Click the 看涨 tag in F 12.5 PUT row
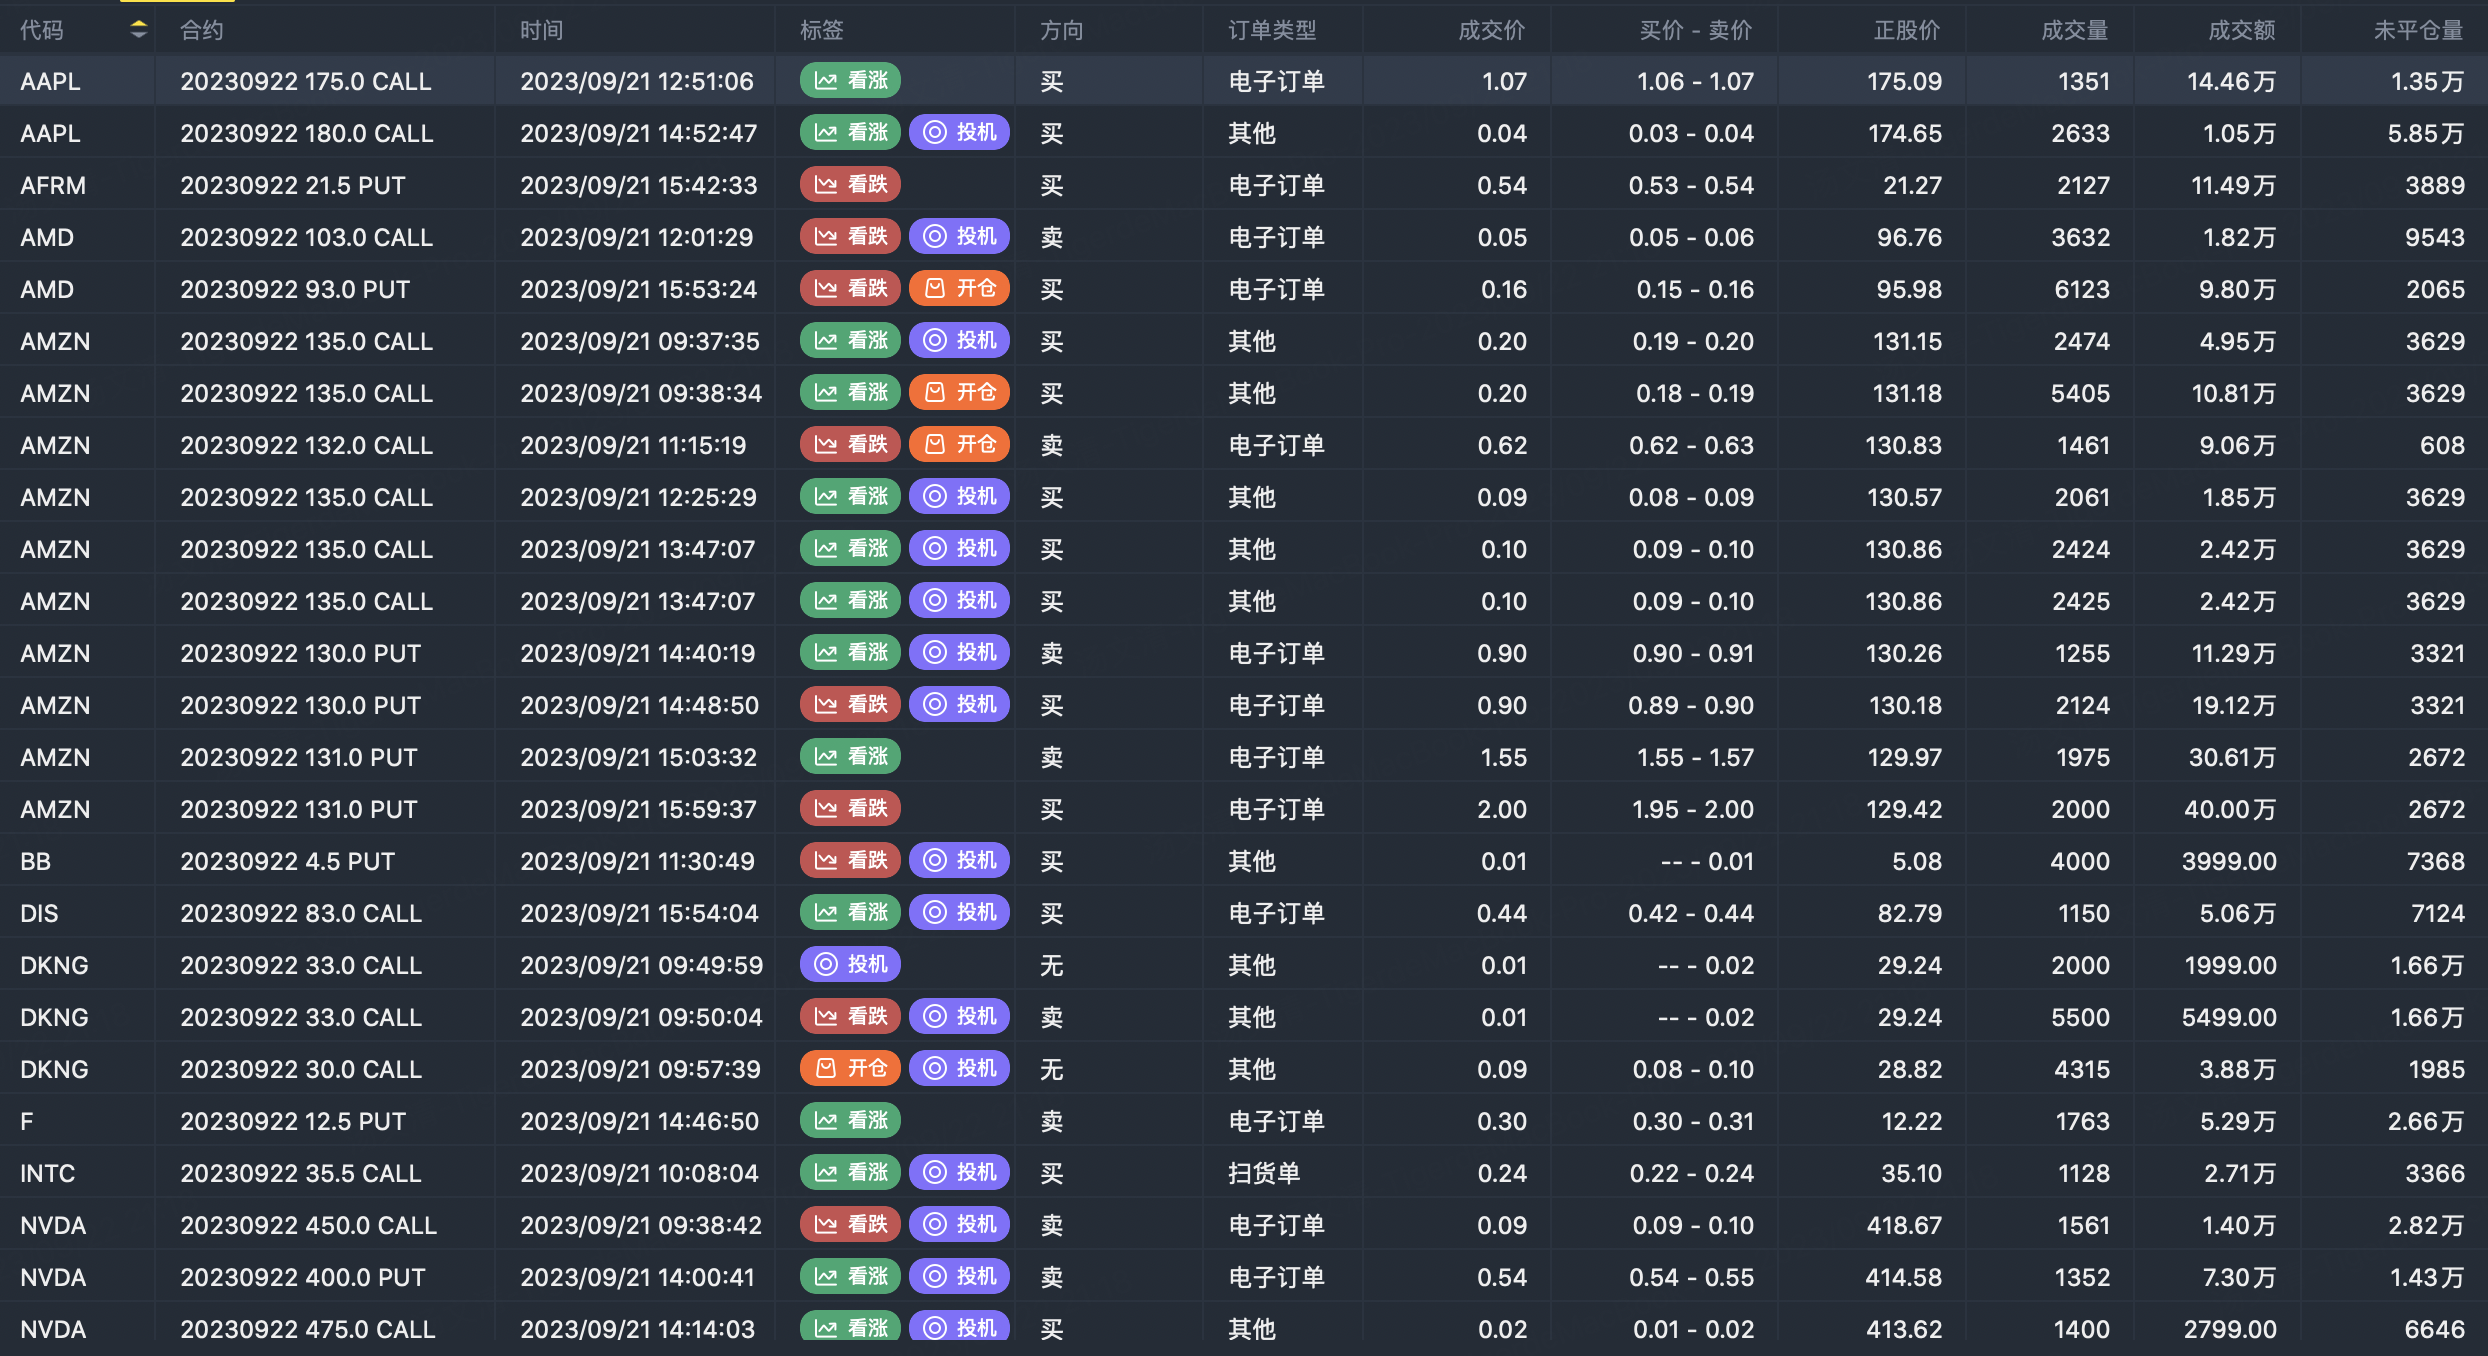 click(850, 1121)
